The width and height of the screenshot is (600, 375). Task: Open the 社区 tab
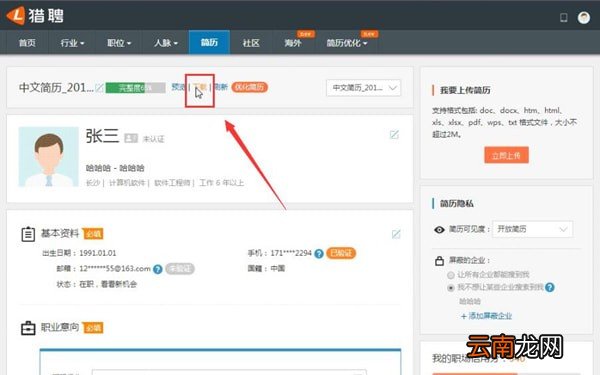[251, 42]
